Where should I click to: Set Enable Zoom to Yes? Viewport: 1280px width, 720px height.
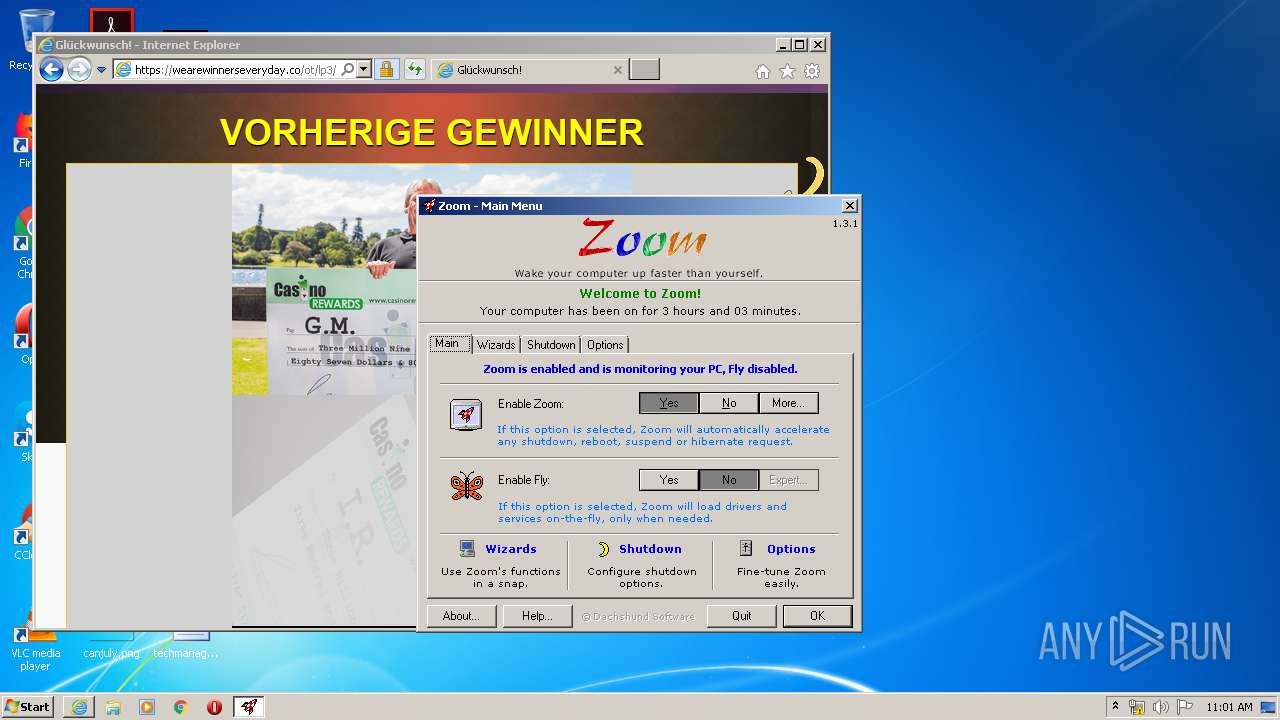[669, 403]
